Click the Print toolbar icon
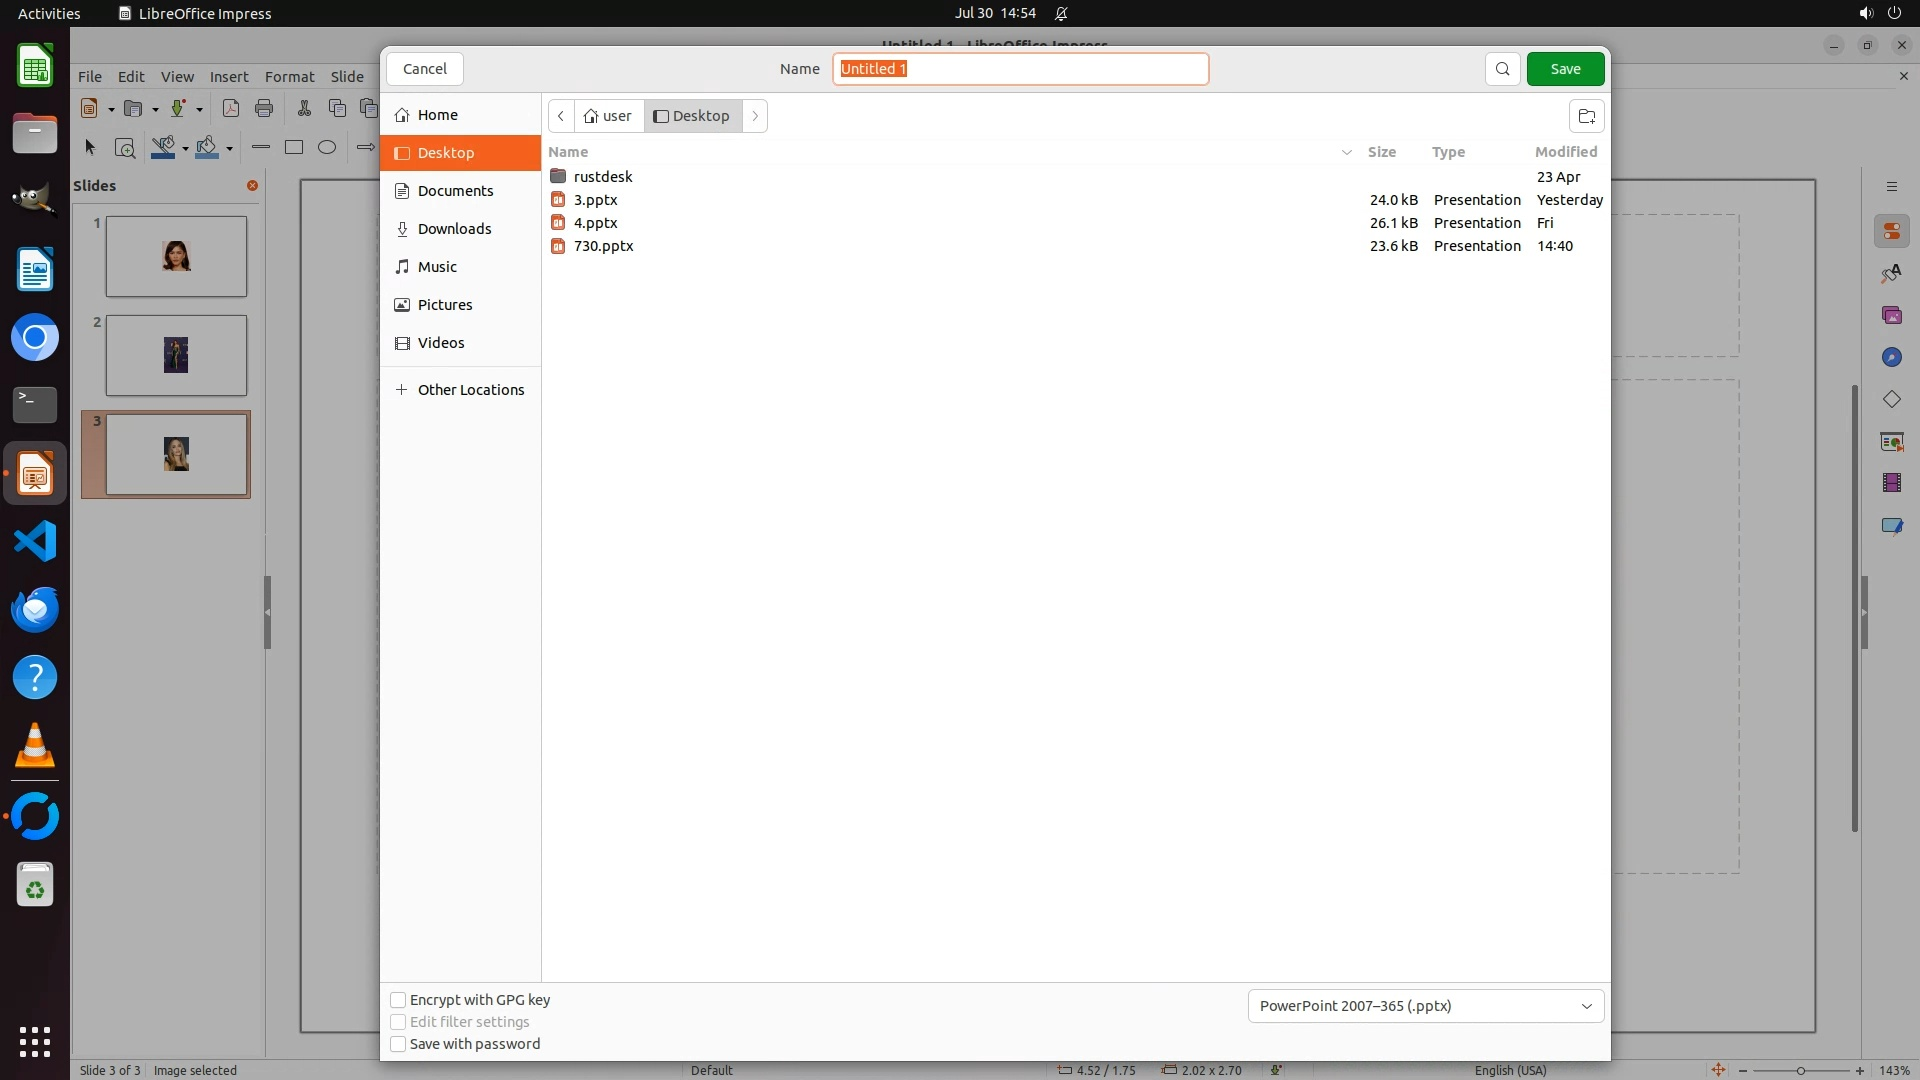The image size is (1920, 1080). coord(264,109)
